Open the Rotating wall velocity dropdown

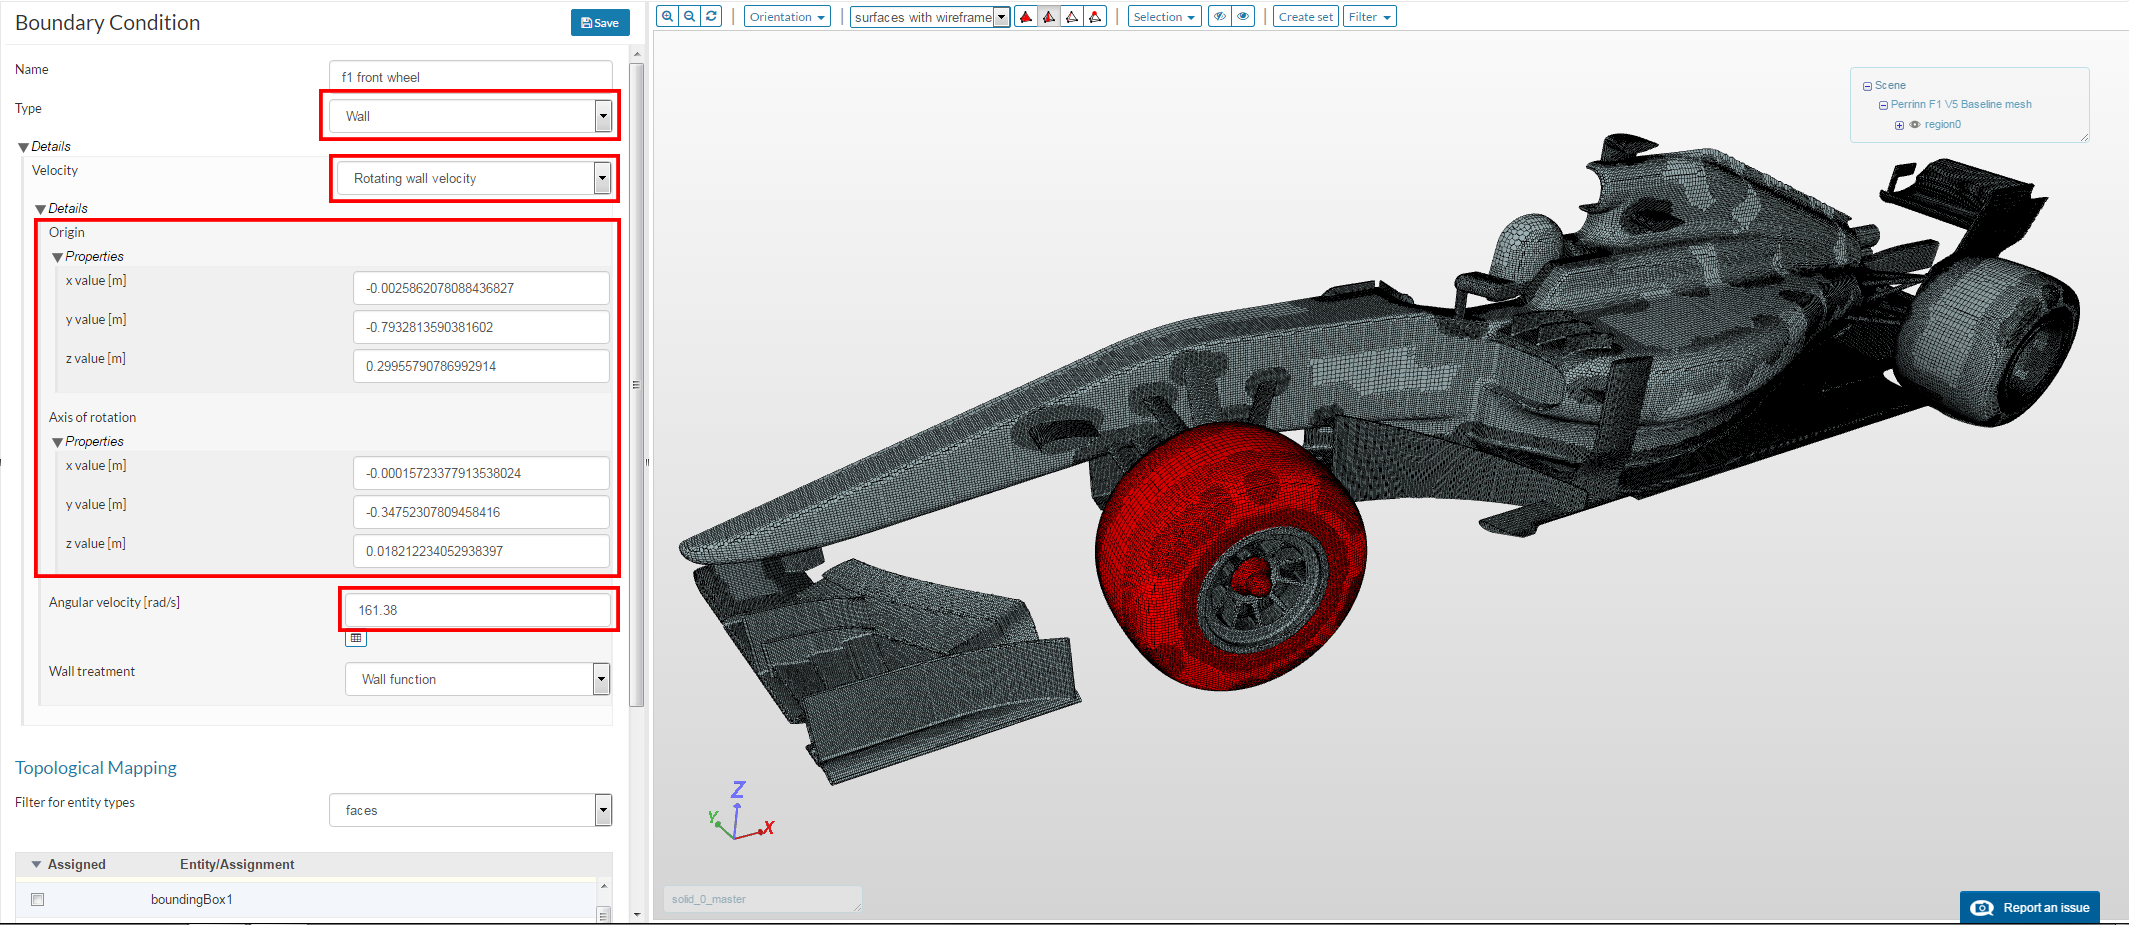coord(474,178)
